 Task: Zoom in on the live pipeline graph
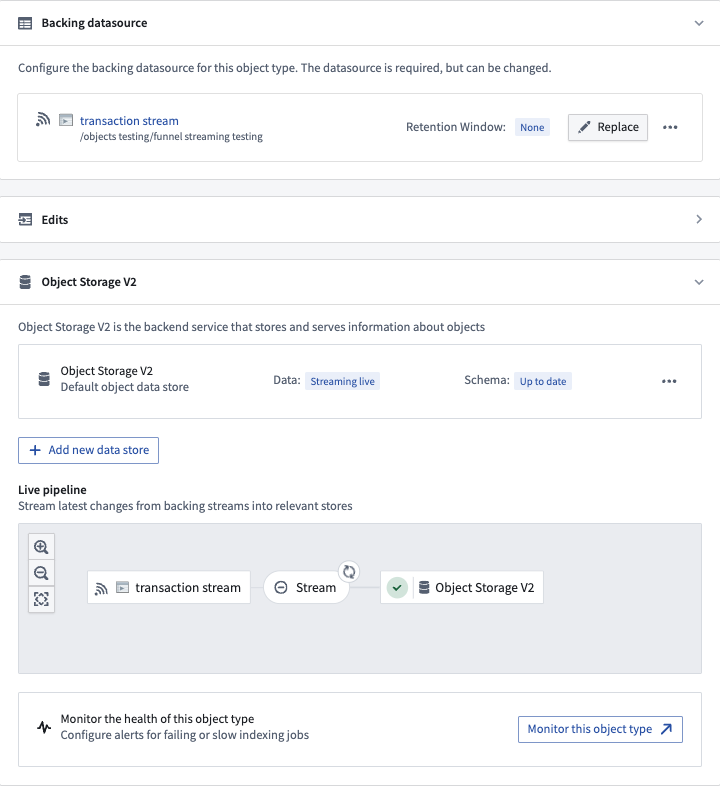[x=41, y=547]
